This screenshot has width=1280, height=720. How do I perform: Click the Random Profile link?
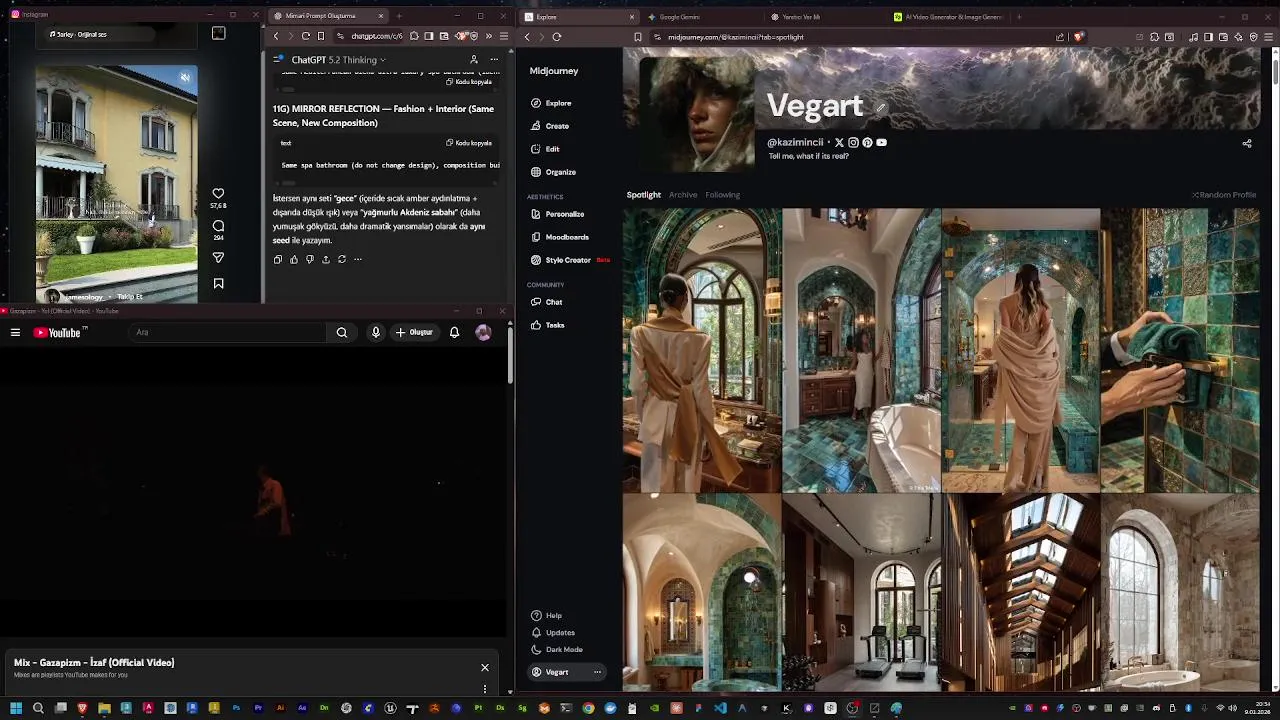(x=1224, y=195)
